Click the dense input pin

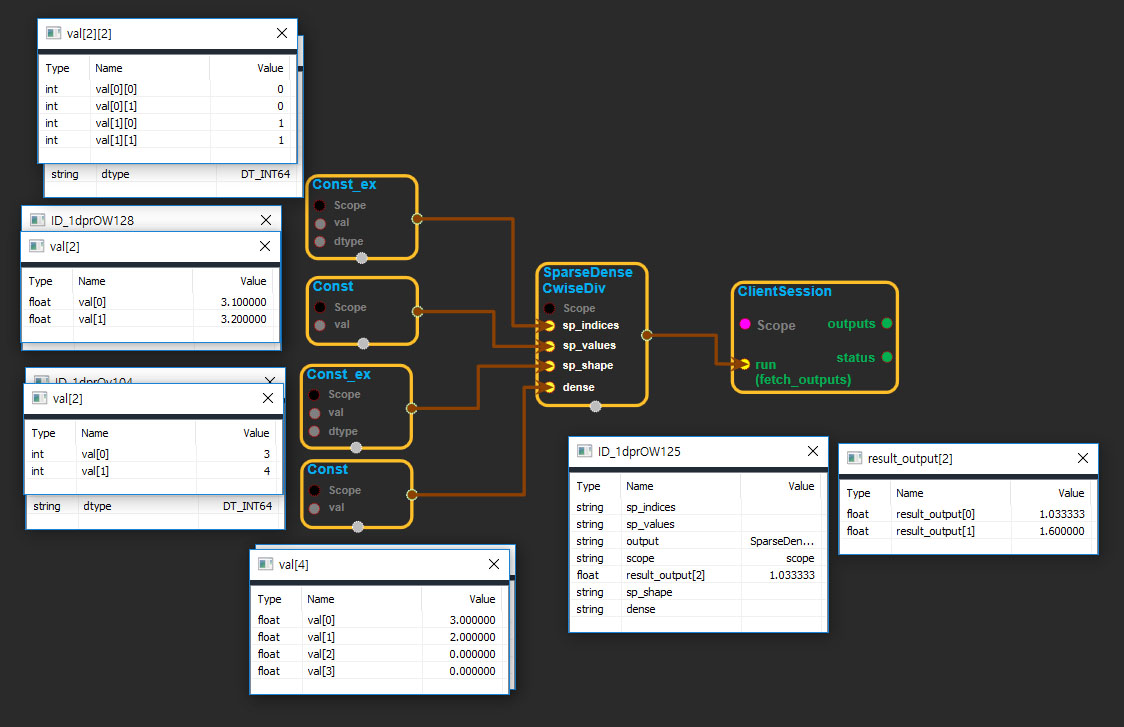coord(549,387)
